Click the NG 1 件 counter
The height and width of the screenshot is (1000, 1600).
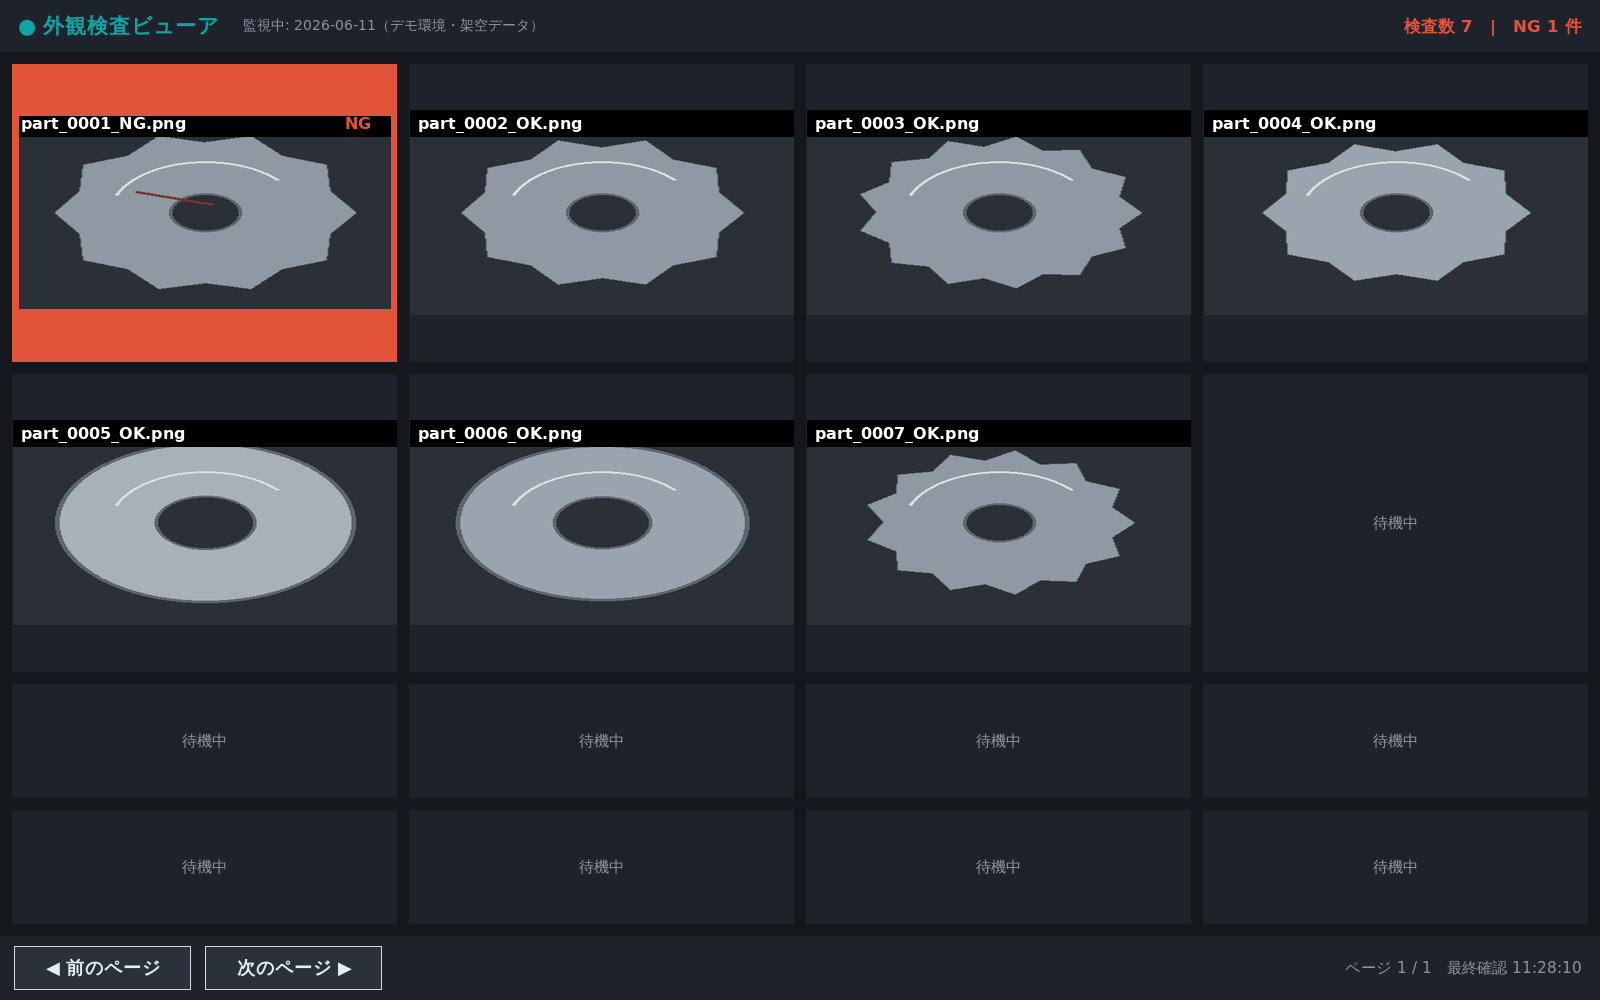(x=1547, y=26)
